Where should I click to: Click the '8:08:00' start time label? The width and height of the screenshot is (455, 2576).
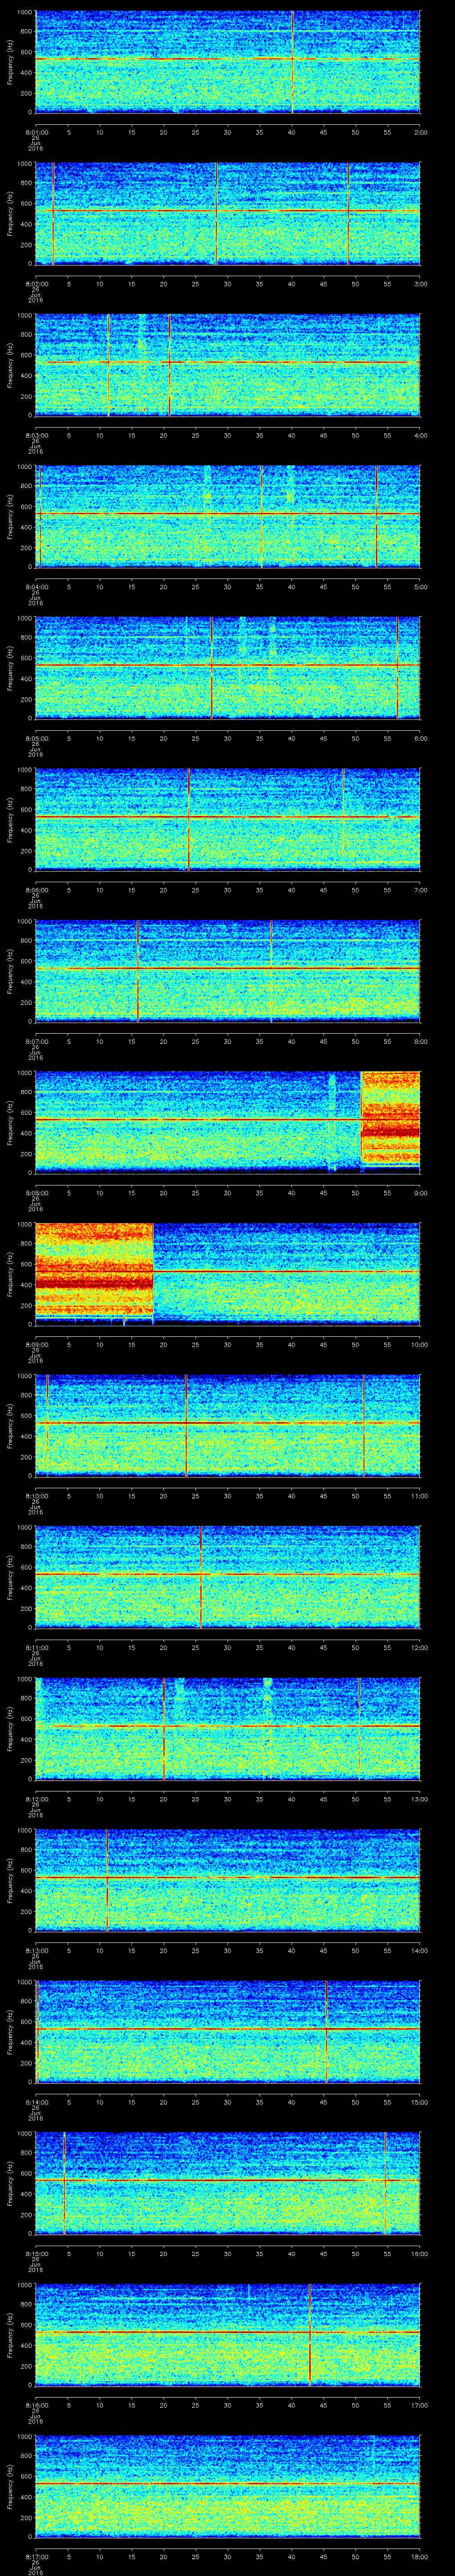[36, 1192]
